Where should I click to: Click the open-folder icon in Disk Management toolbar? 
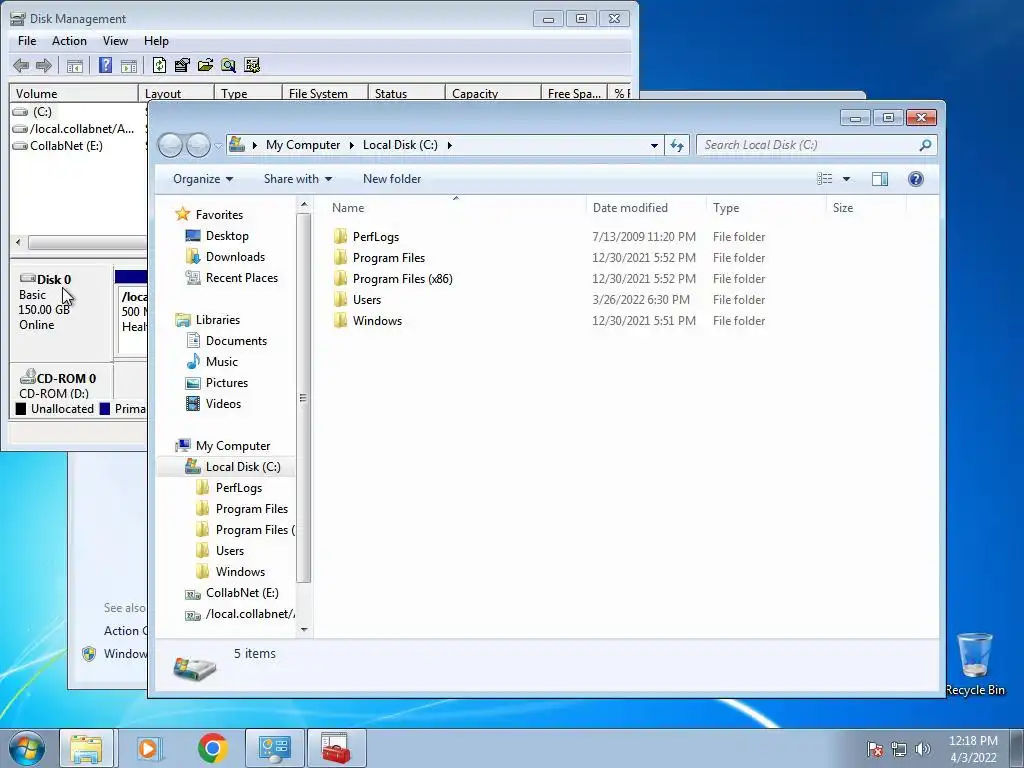(205, 65)
